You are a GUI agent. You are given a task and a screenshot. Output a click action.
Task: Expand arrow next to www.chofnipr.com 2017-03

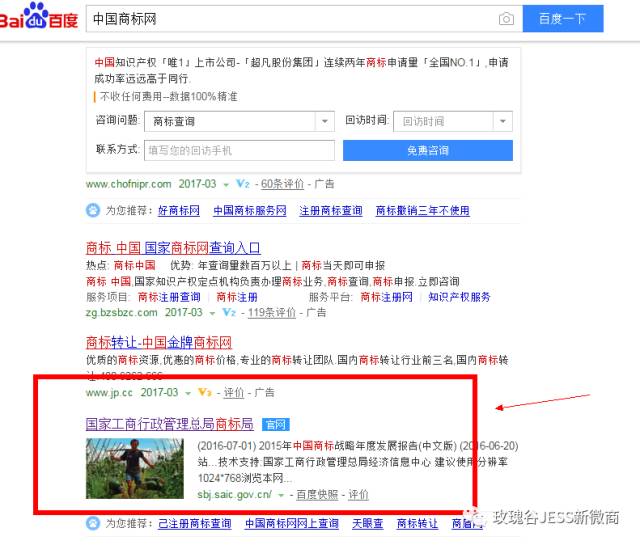(x=226, y=185)
